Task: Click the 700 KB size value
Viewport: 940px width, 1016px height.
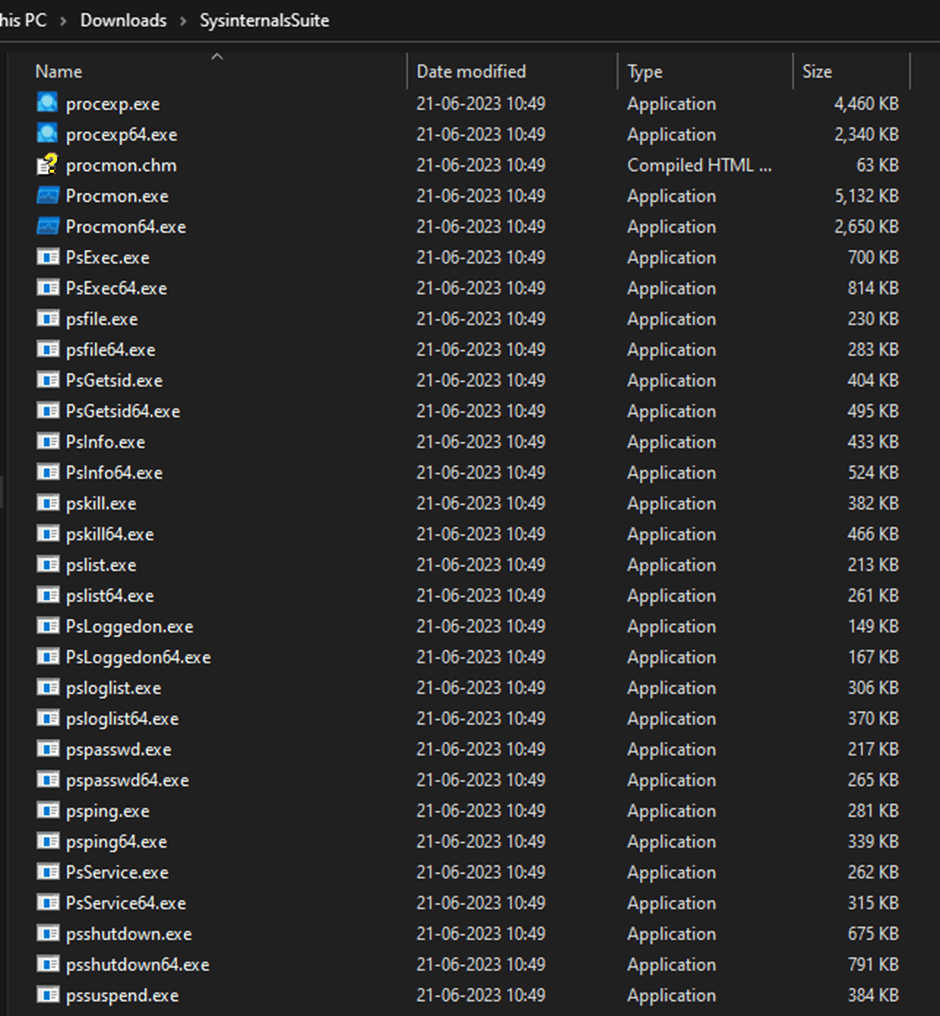Action: coord(873,257)
